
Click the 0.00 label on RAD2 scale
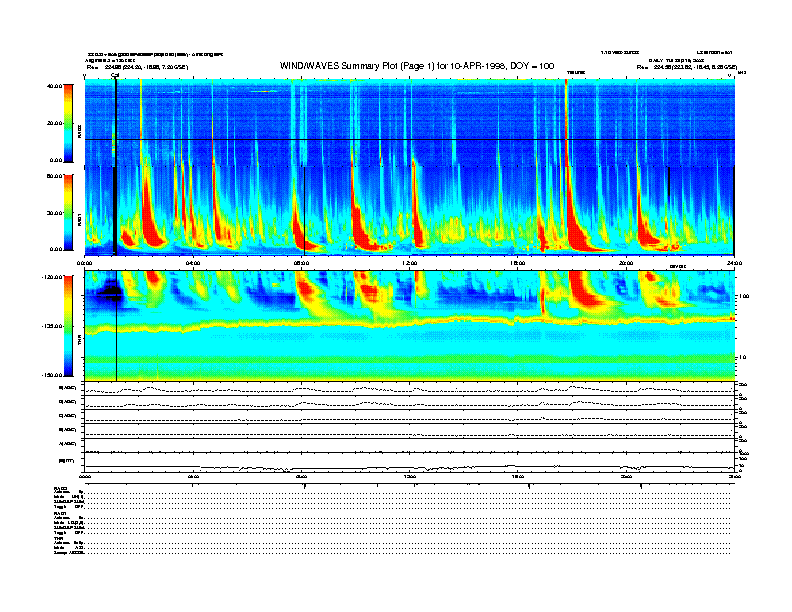[55, 160]
